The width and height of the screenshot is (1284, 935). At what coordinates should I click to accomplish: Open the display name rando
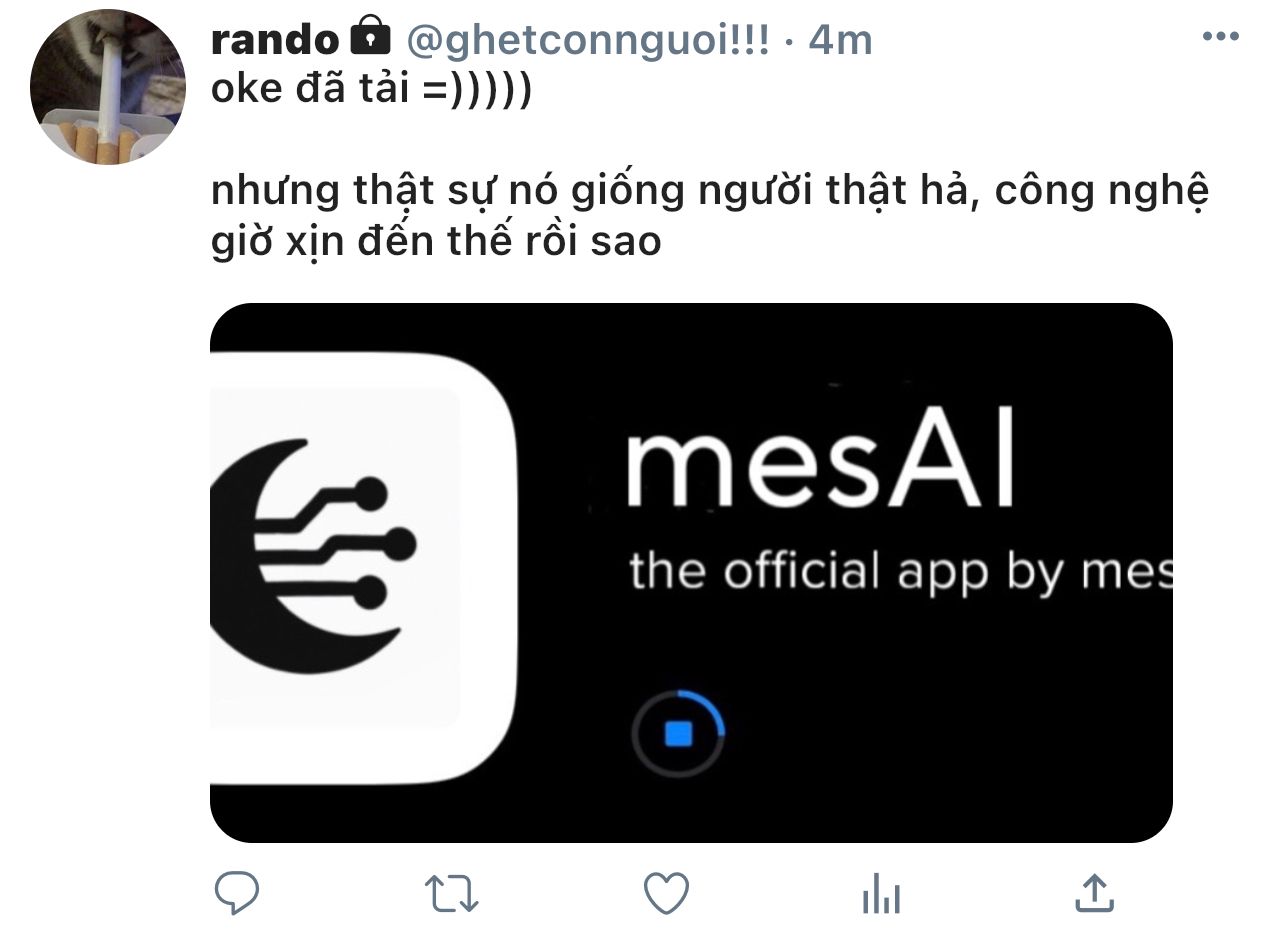pyautogui.click(x=276, y=39)
